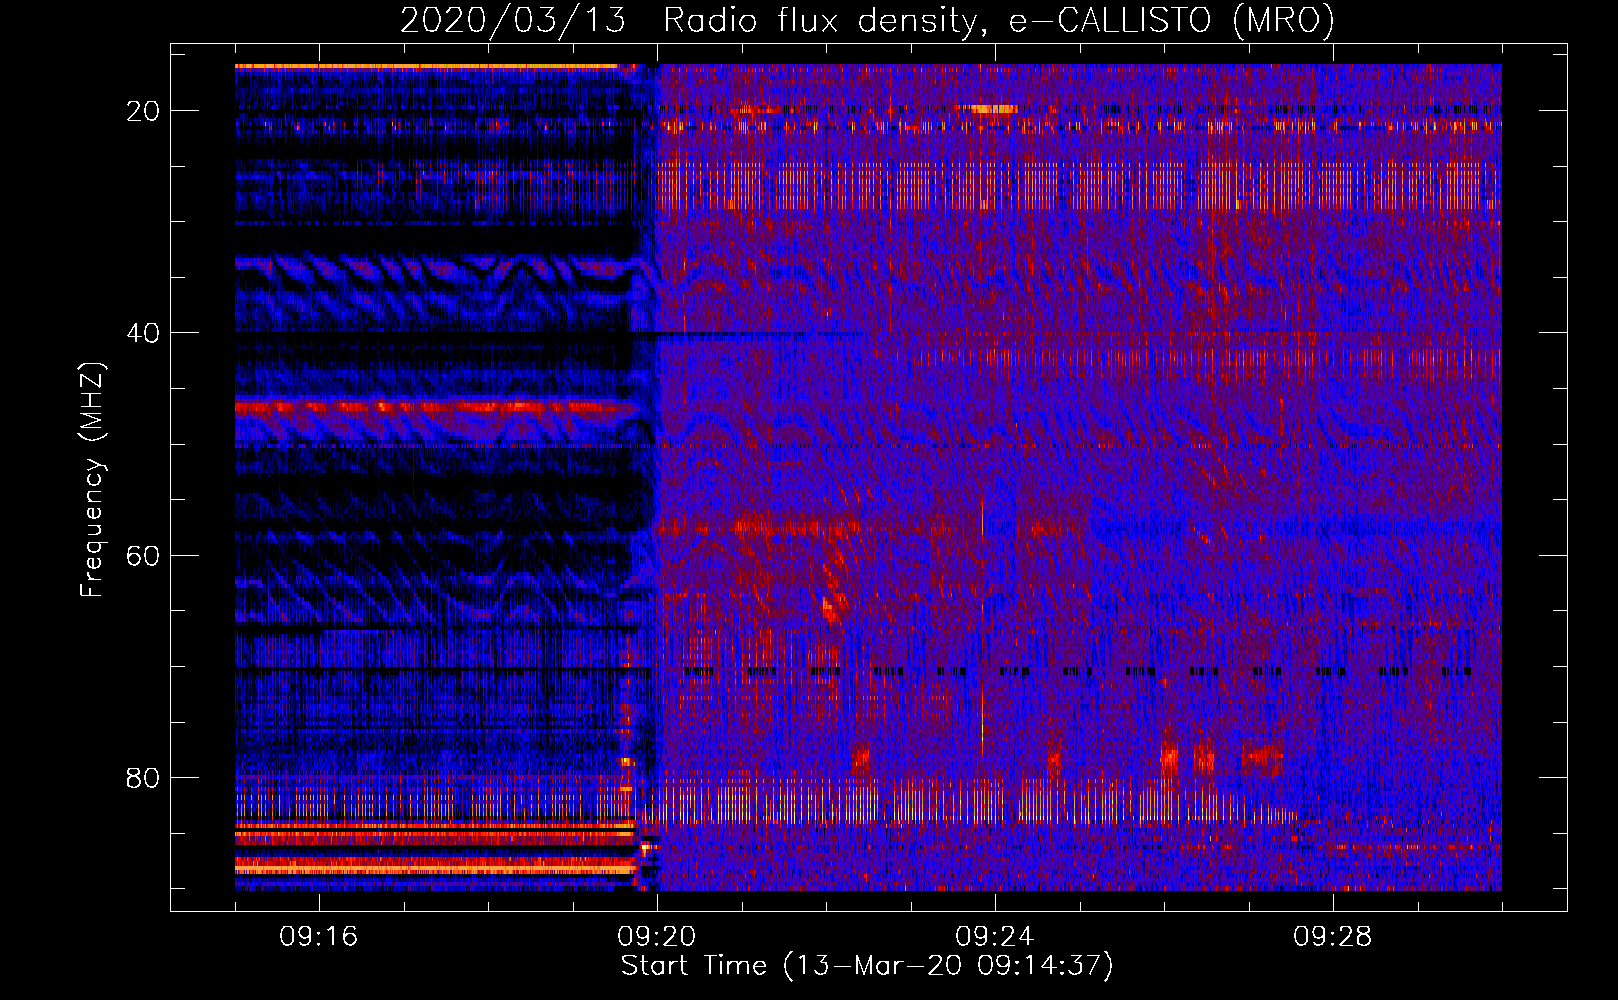Screen dimensions: 1618x1000
Task: Click the 09:16 time tick label
Action: [319, 937]
